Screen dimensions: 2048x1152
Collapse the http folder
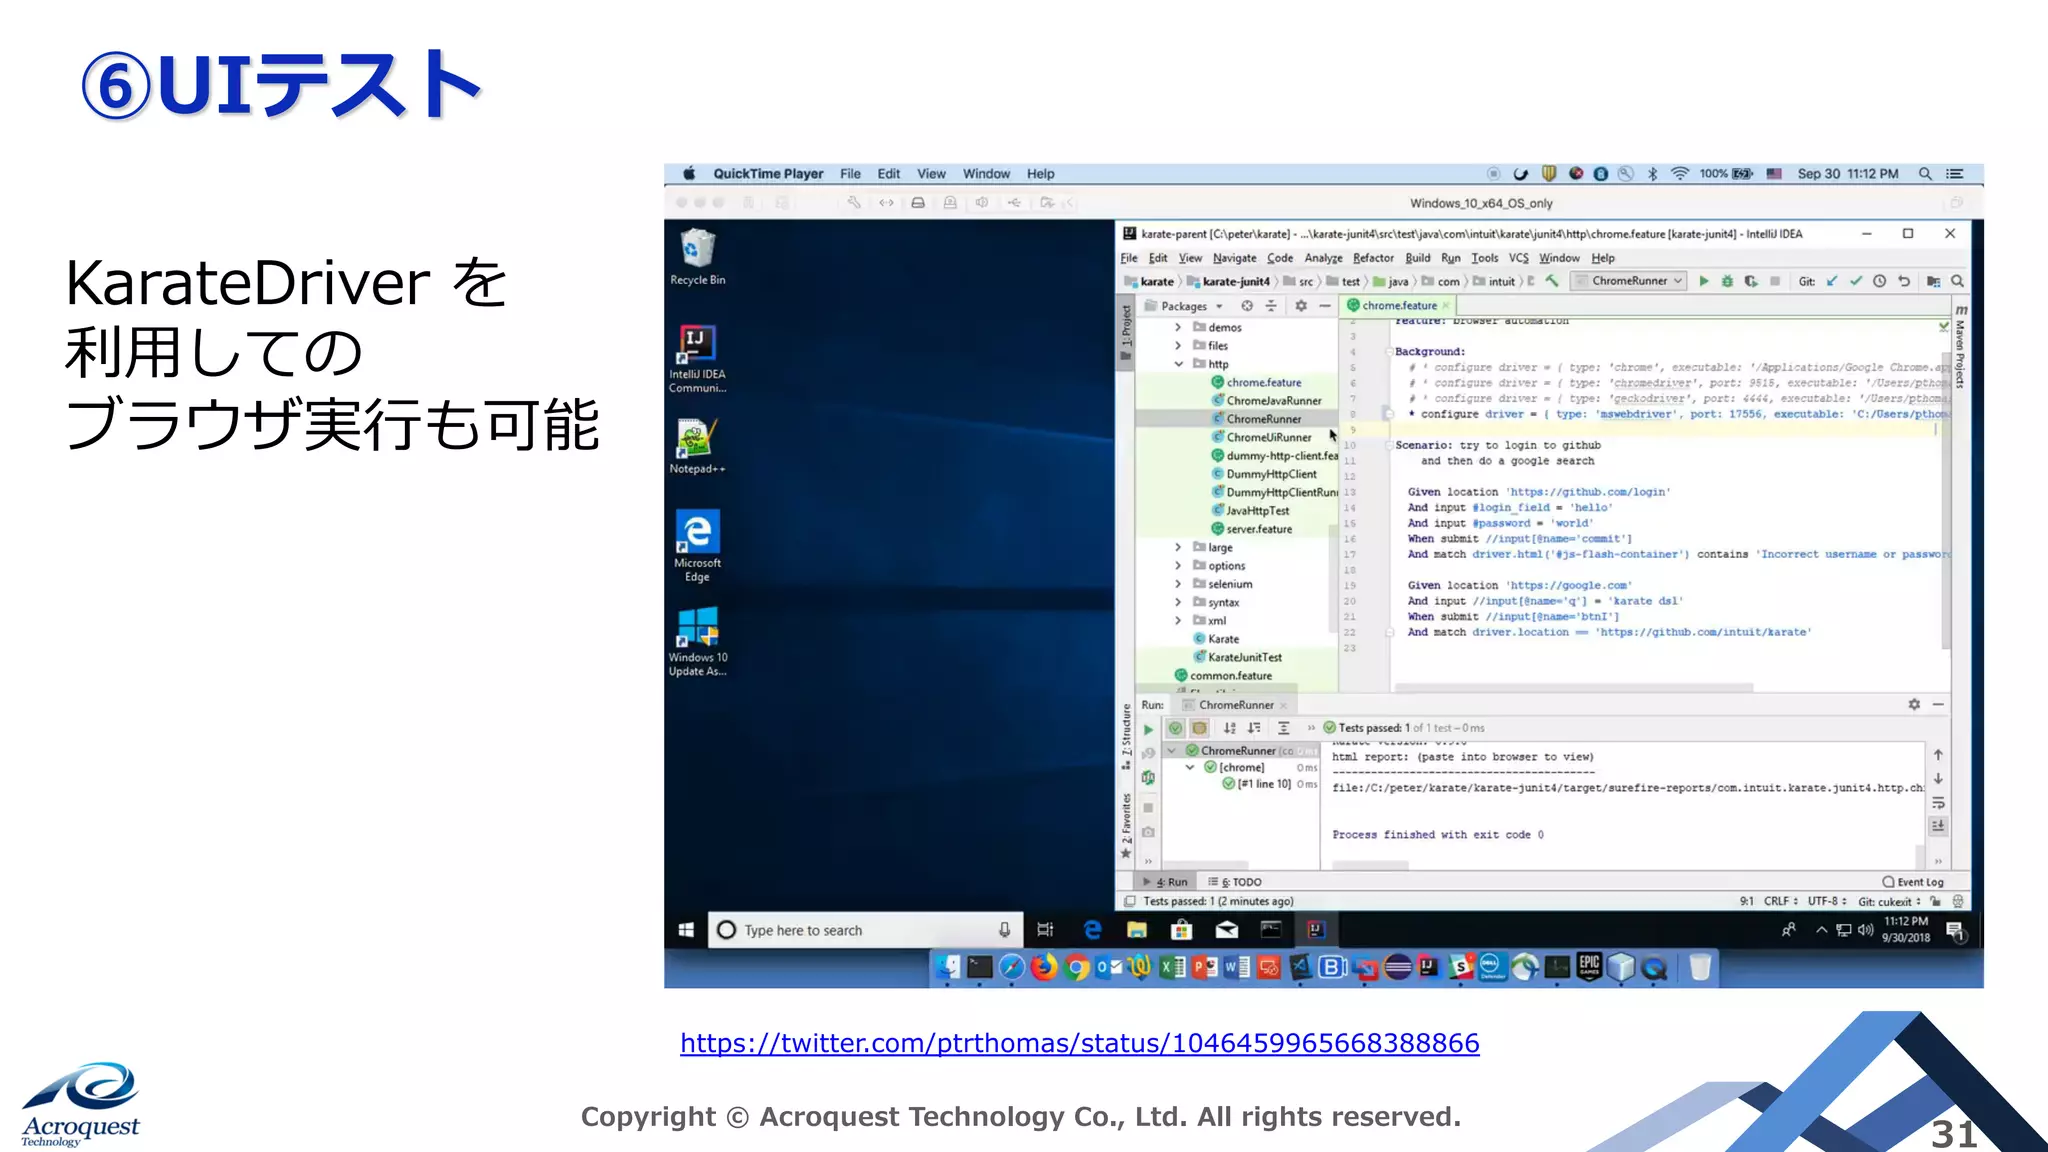pos(1178,364)
